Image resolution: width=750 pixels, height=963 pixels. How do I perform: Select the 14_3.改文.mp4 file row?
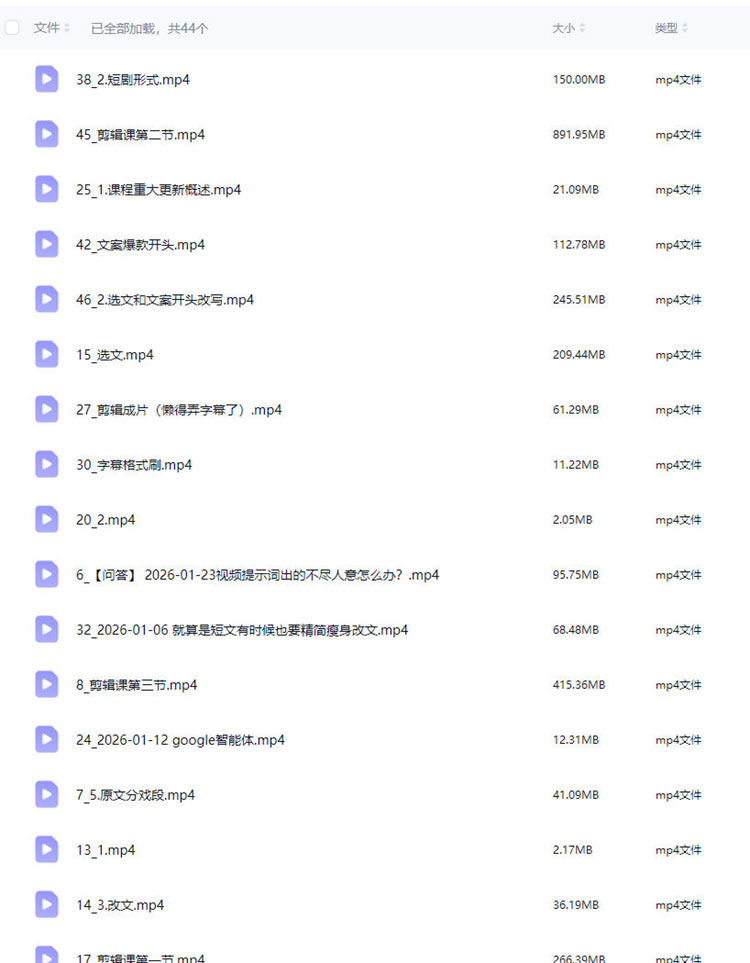pyautogui.click(x=375, y=905)
